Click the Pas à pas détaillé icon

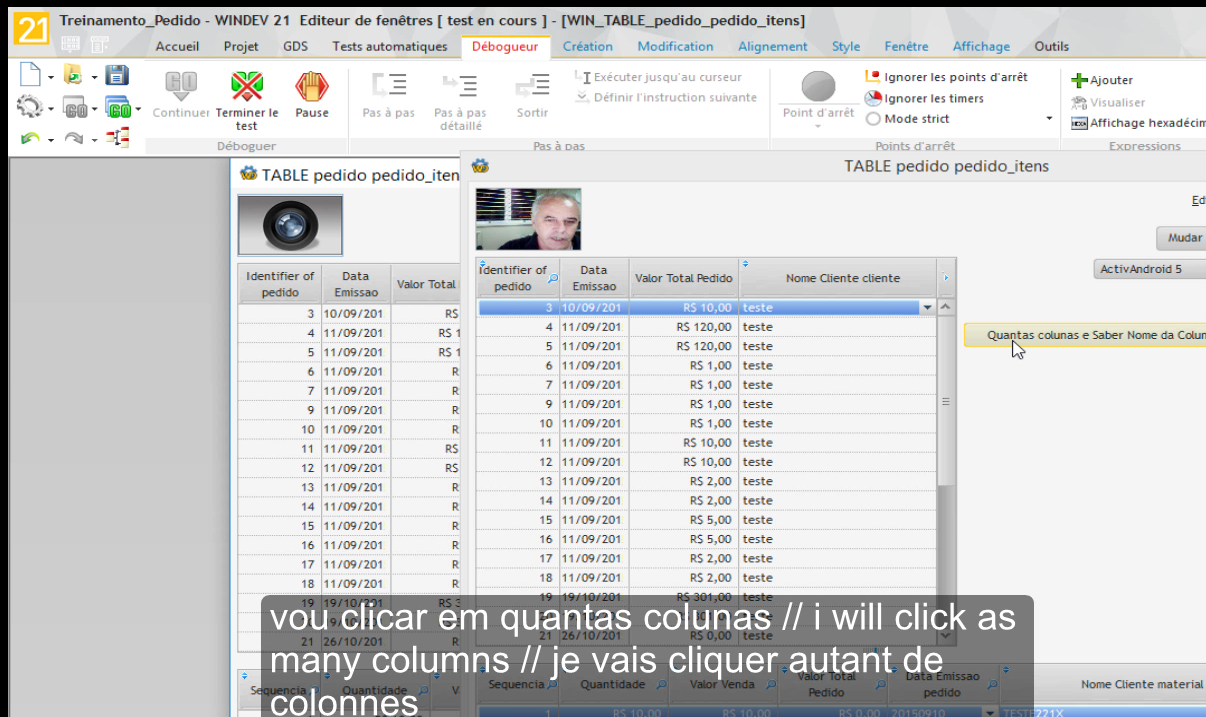click(x=460, y=86)
